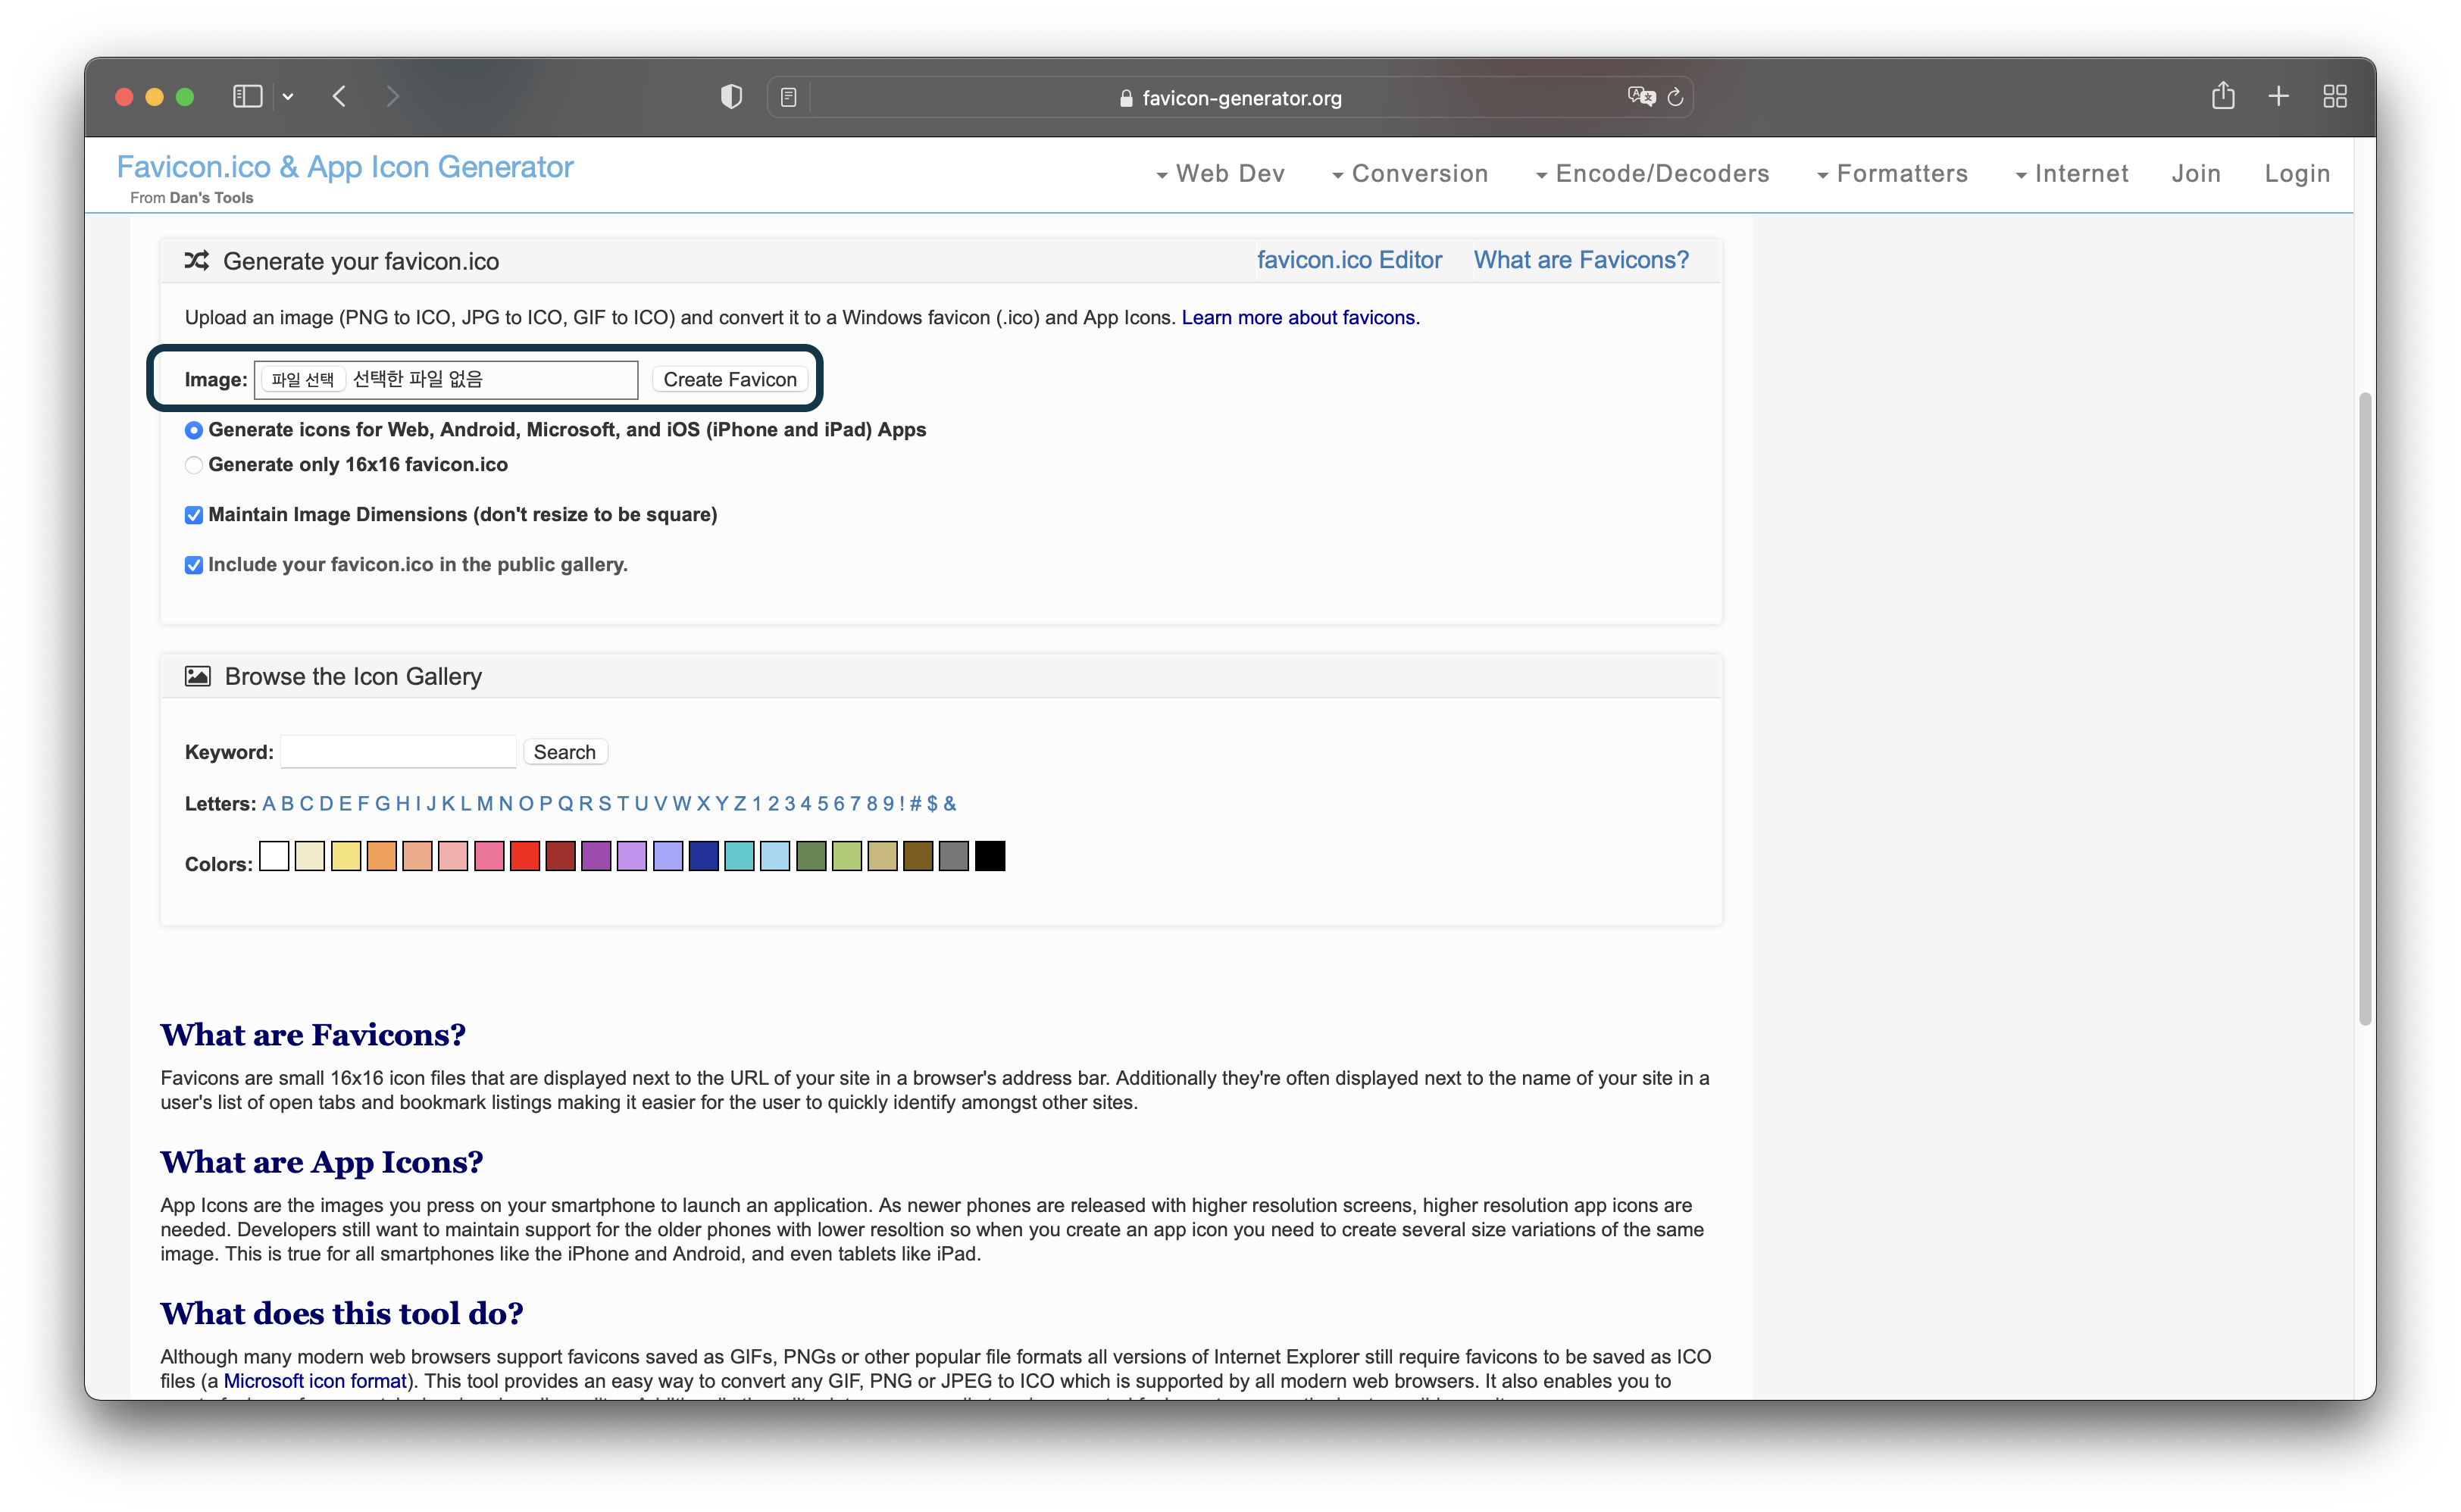Show tab overview grid icon
Screen dimensions: 2461x1512
click(2335, 97)
